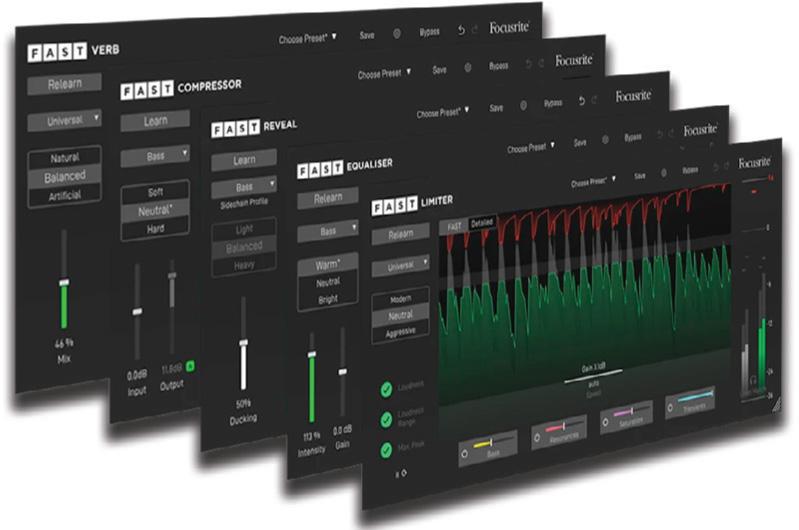Click the Gain slider handle in FAST Equaliser
The height and width of the screenshot is (530, 799).
pyautogui.click(x=343, y=372)
